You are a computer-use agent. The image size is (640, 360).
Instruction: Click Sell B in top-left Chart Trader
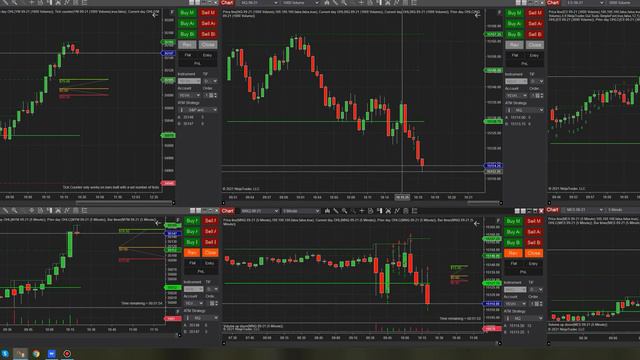(208, 34)
